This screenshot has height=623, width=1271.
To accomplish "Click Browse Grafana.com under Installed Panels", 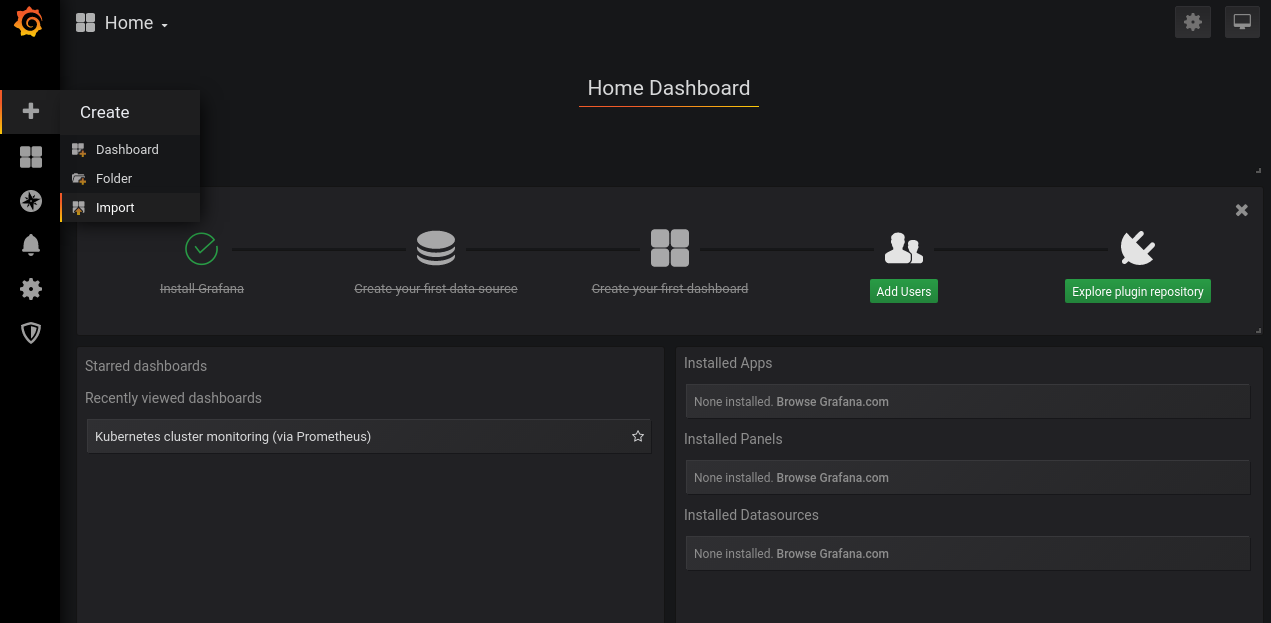I will [x=832, y=478].
